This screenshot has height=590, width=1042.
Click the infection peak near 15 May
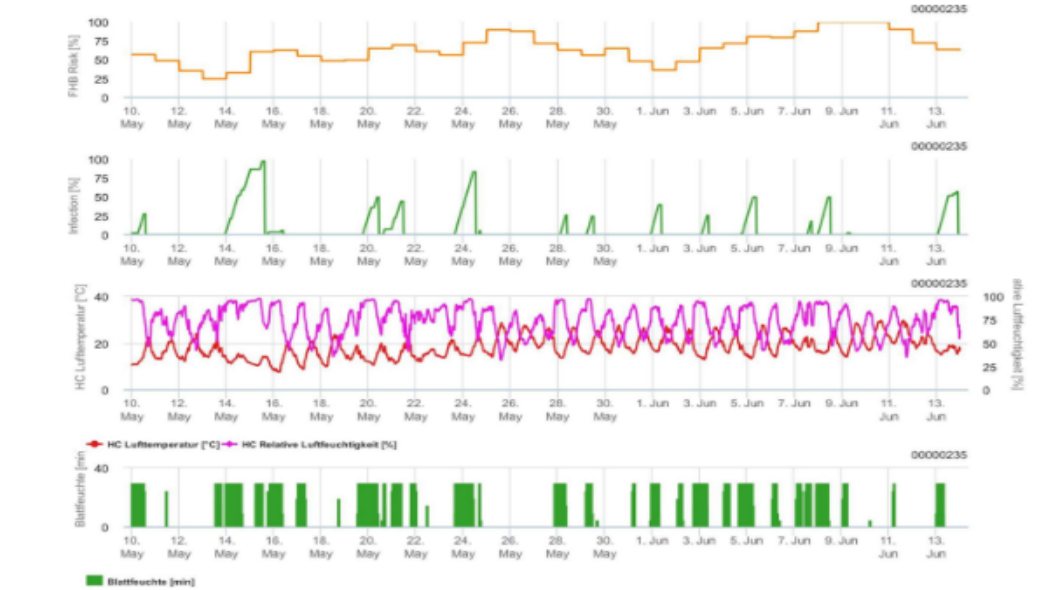(262, 162)
